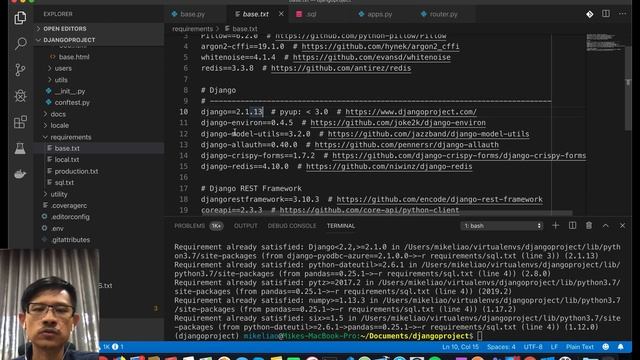
Task: Open the django-allauth GitHub link
Action: click(407, 145)
